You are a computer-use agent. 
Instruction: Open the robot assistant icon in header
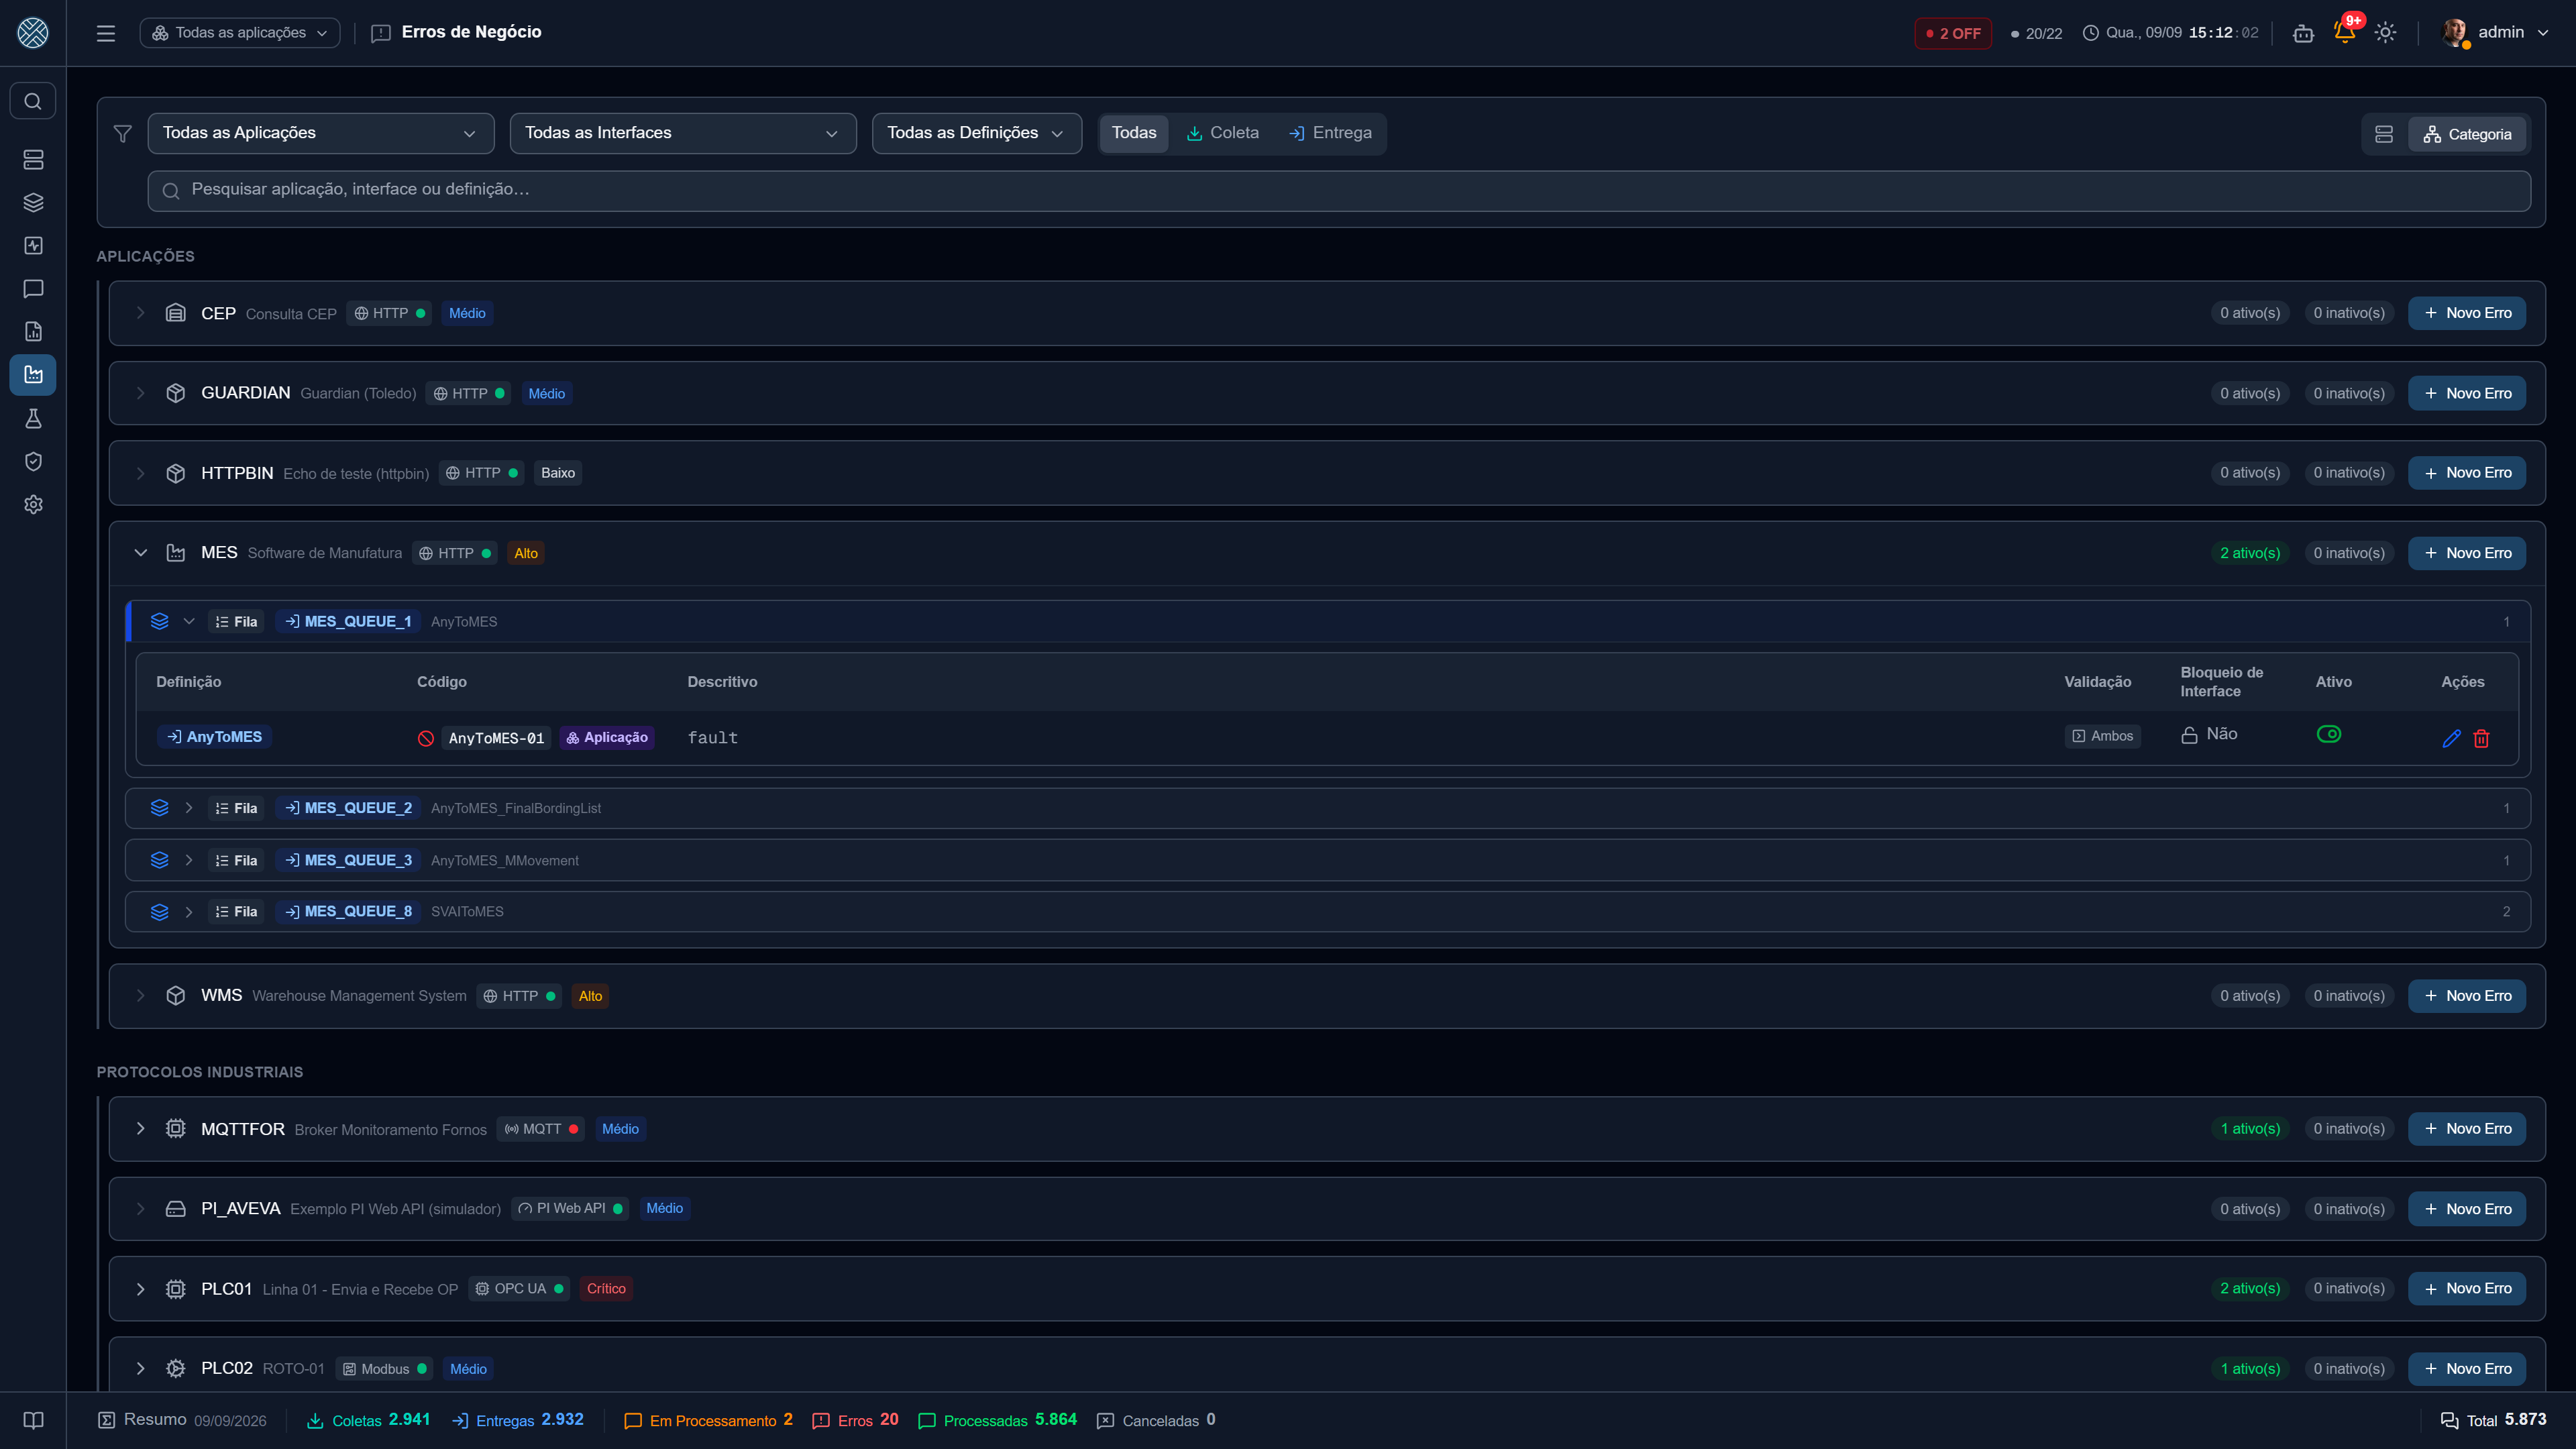tap(2303, 33)
